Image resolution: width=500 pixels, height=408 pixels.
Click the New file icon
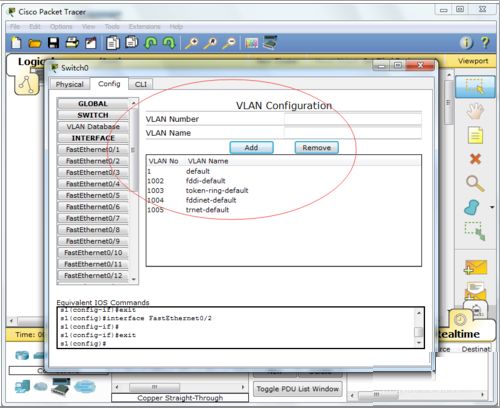coord(16,43)
